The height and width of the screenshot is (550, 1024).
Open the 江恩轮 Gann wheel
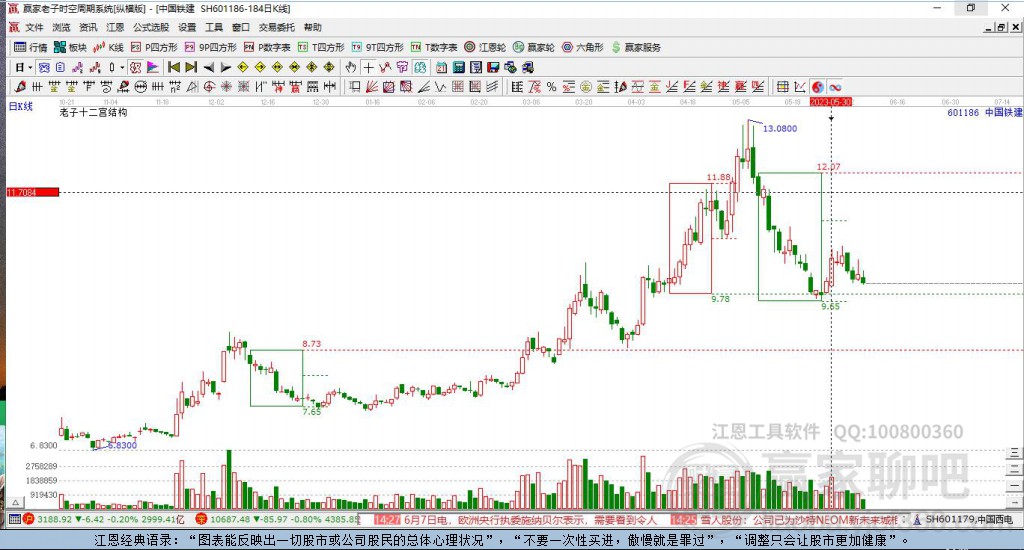(x=485, y=47)
